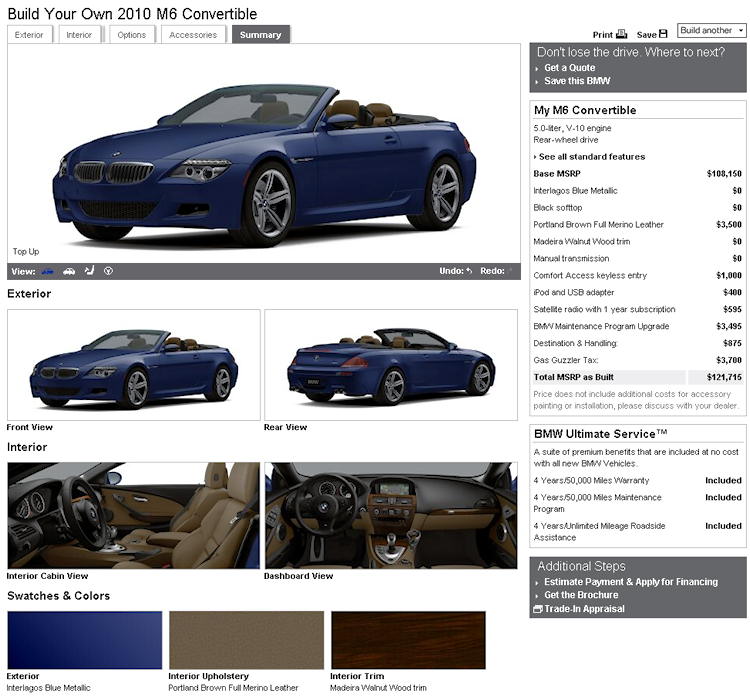Open Estimate Payment & Apply for Financing
Screen dimensions: 750x697
click(x=631, y=582)
